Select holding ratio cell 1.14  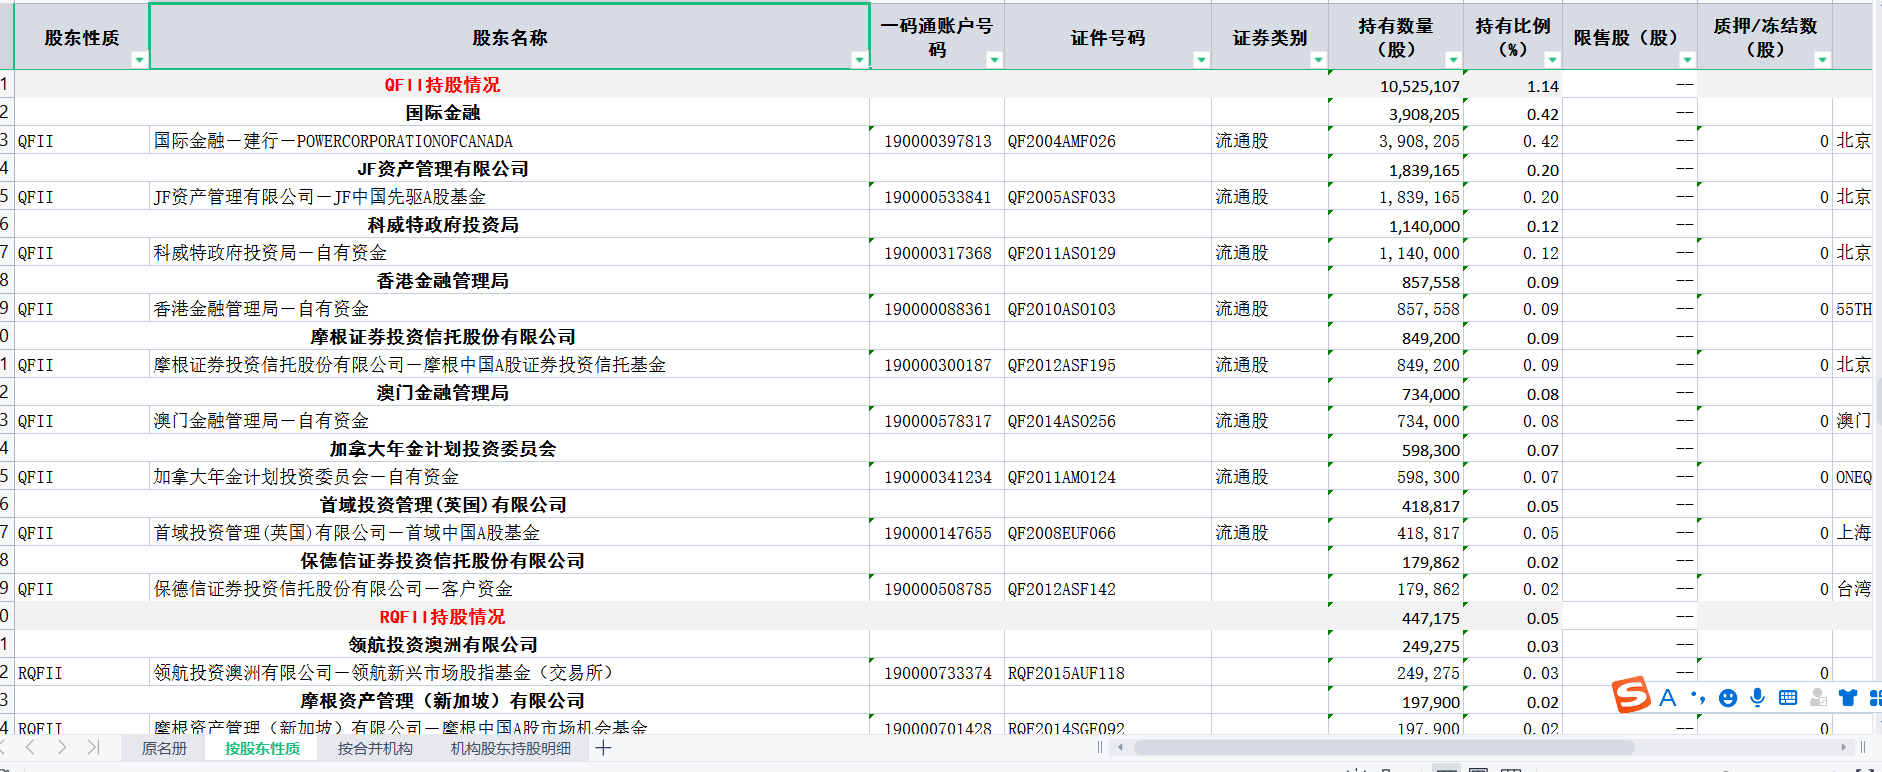click(1513, 85)
